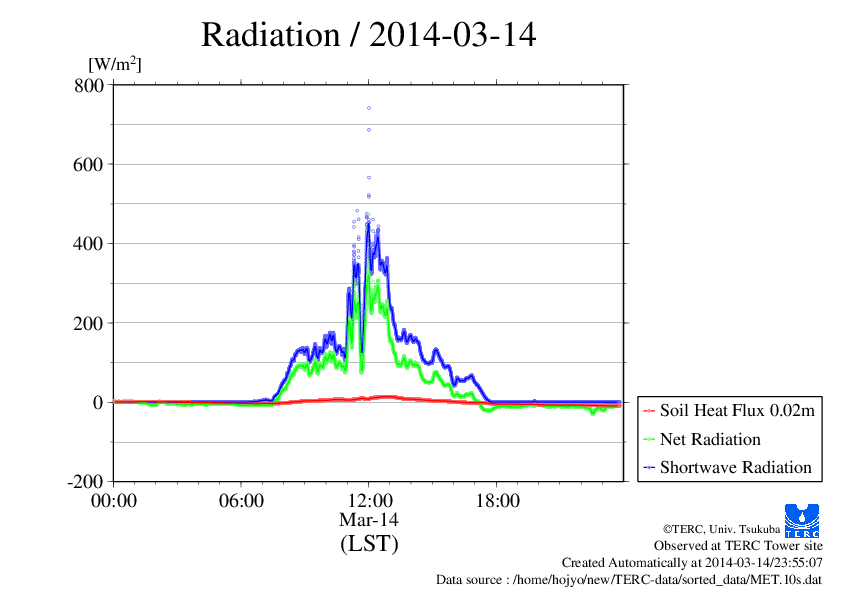This screenshot has width=842, height=595.
Task: Click the y-axis value '-200'
Action: point(85,482)
